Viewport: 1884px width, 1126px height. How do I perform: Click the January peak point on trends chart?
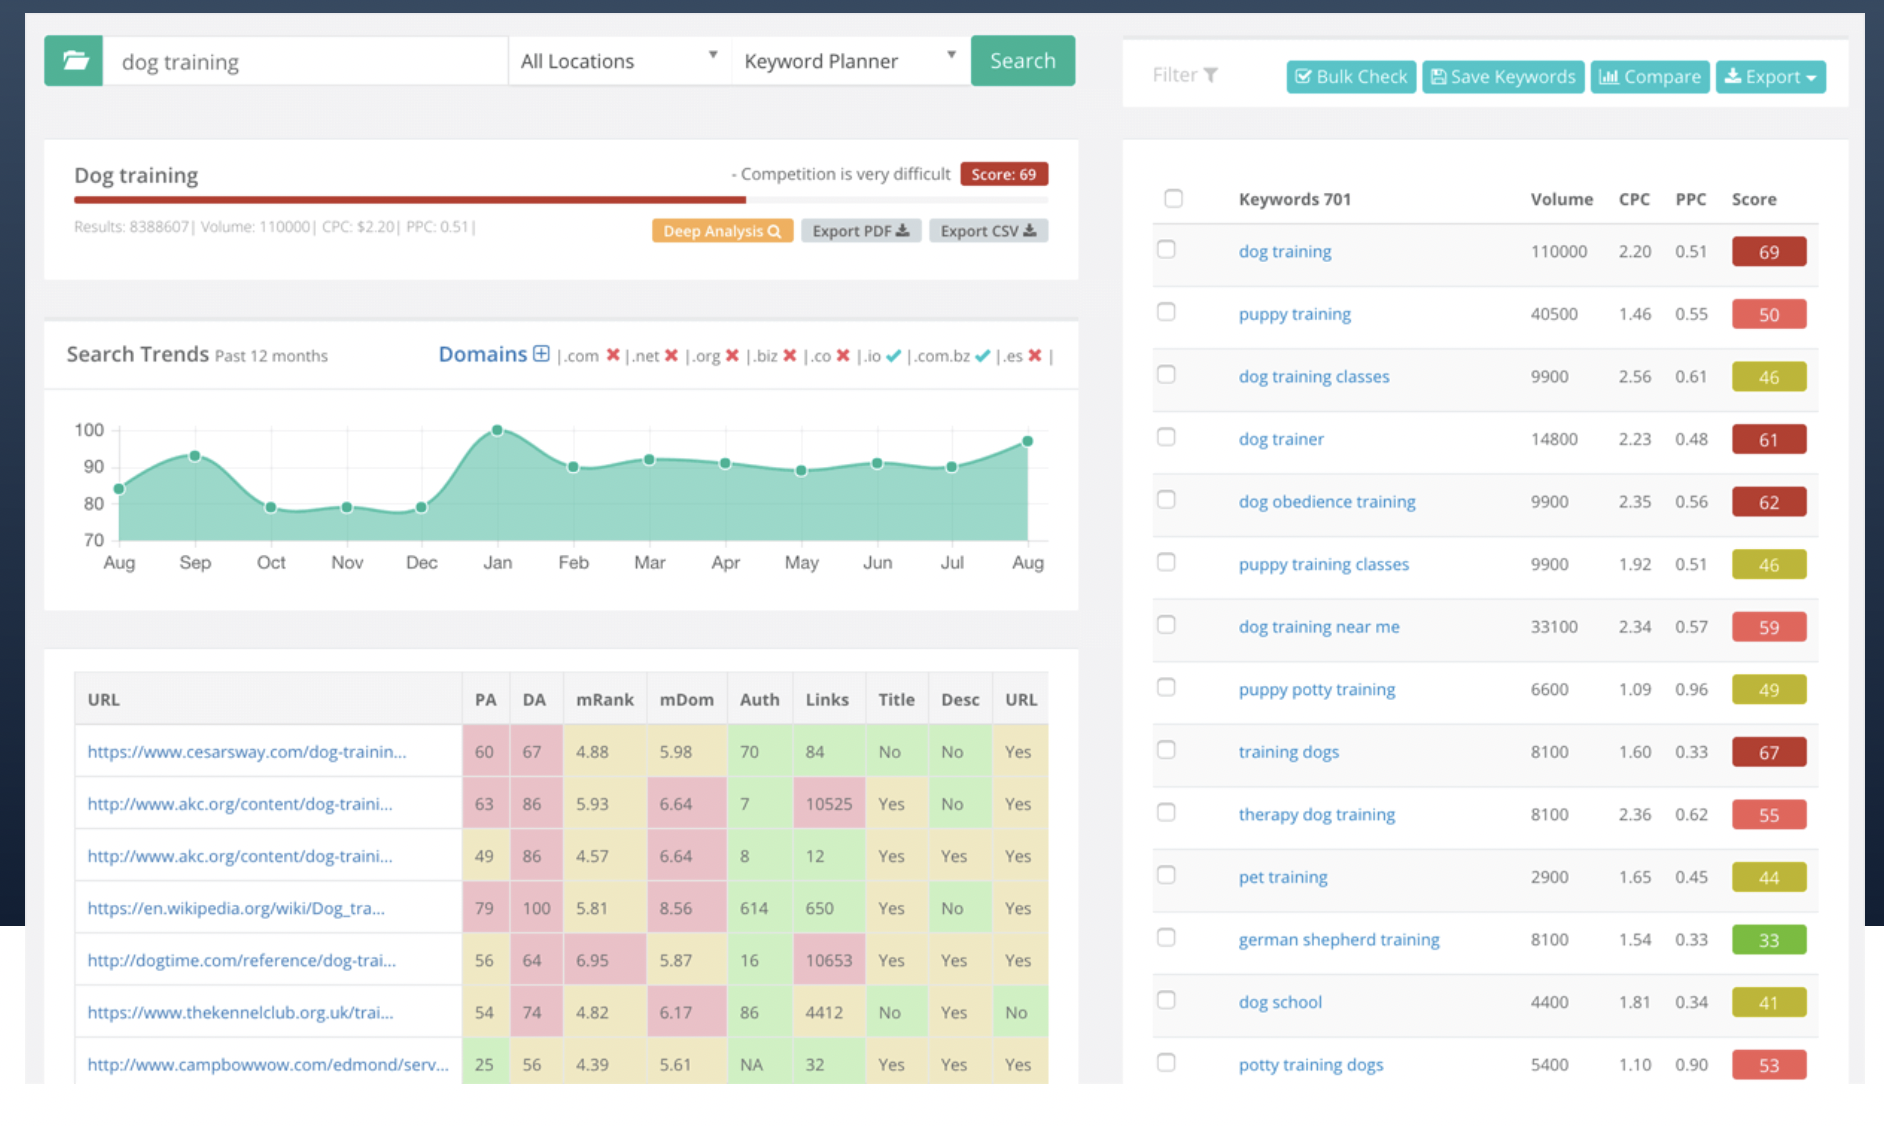click(x=497, y=430)
